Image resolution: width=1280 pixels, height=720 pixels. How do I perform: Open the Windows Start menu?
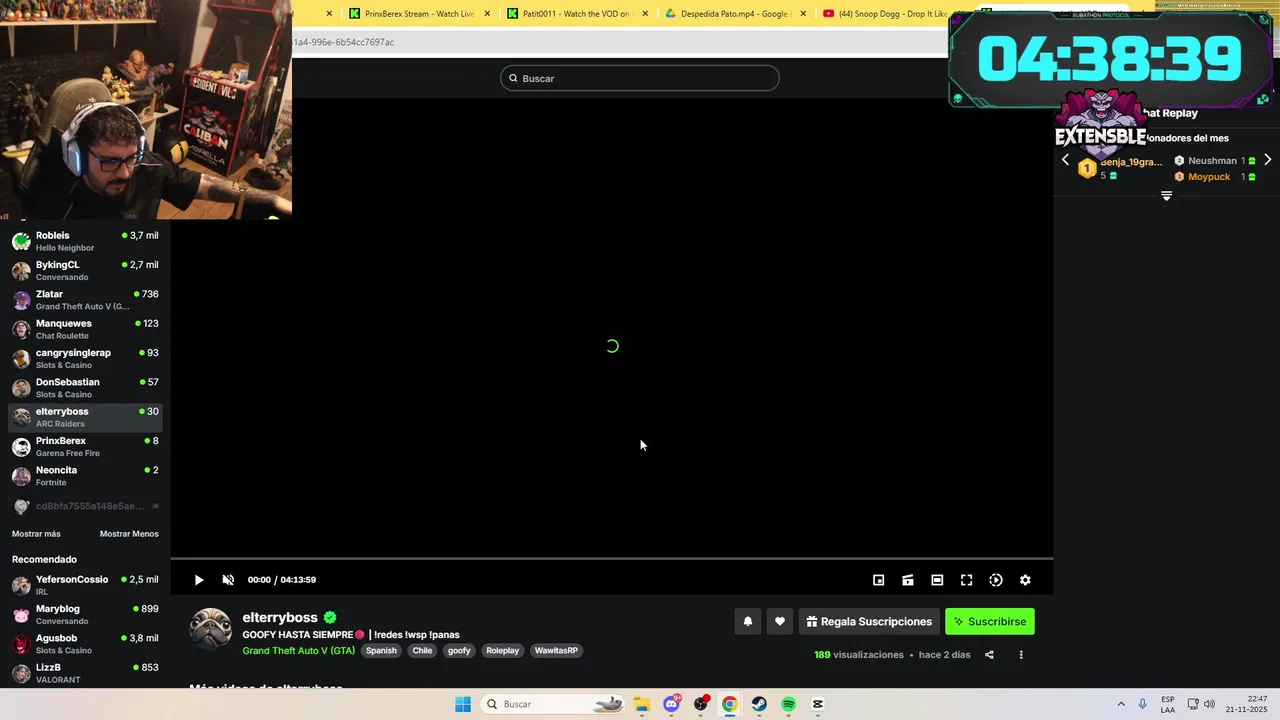[463, 704]
